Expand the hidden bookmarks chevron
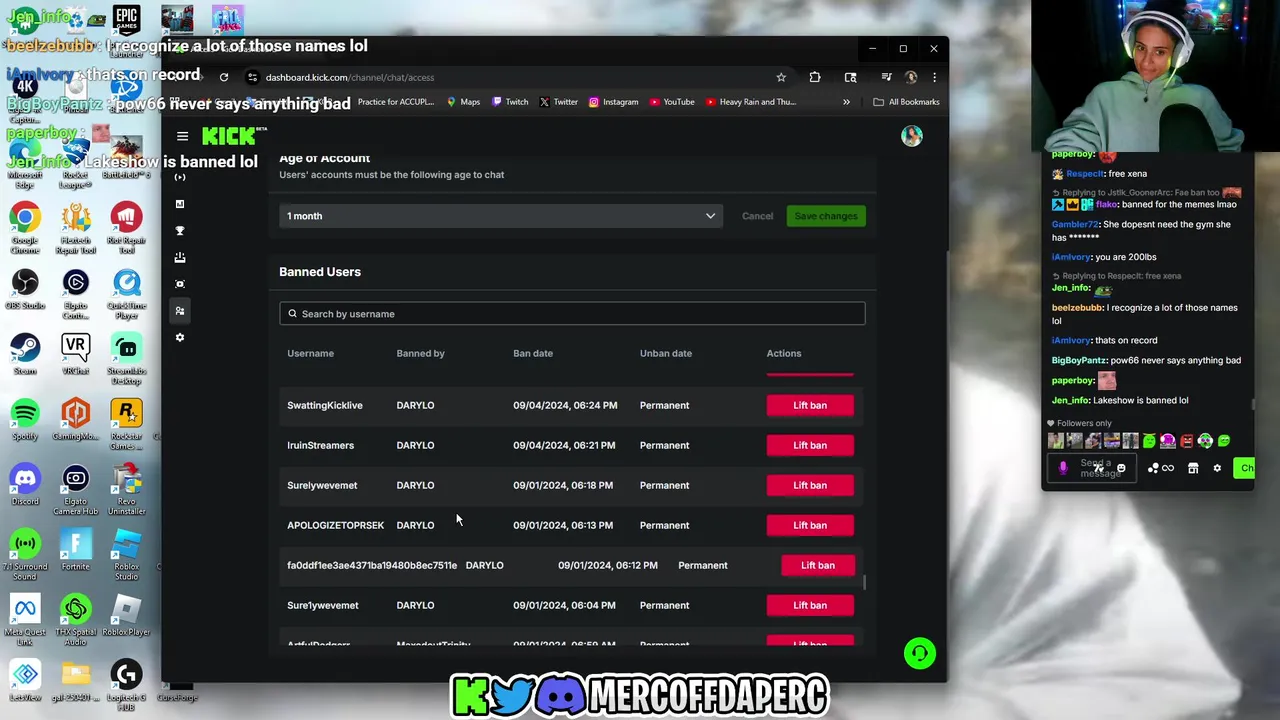Viewport: 1280px width, 720px height. click(x=846, y=102)
